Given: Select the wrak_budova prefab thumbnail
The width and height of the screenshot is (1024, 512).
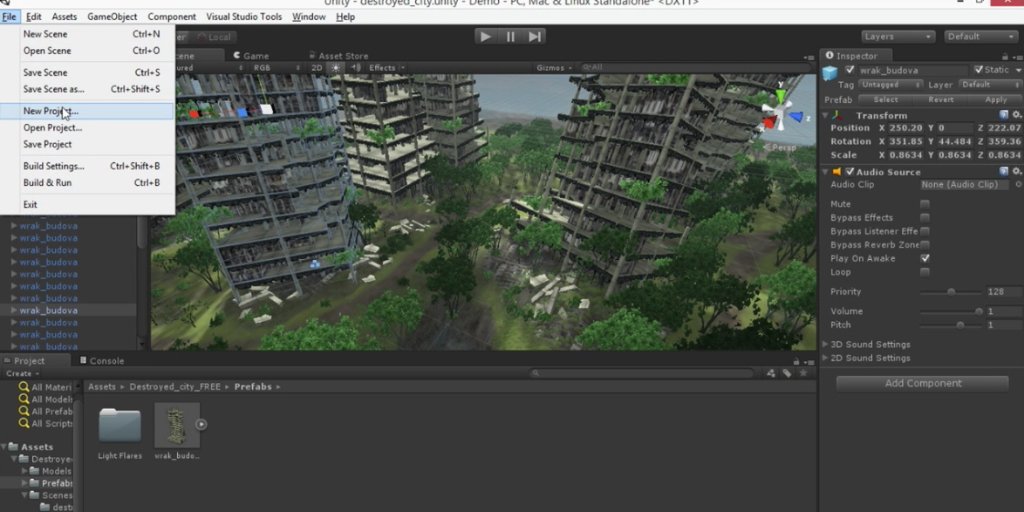Looking at the screenshot, I should [177, 424].
